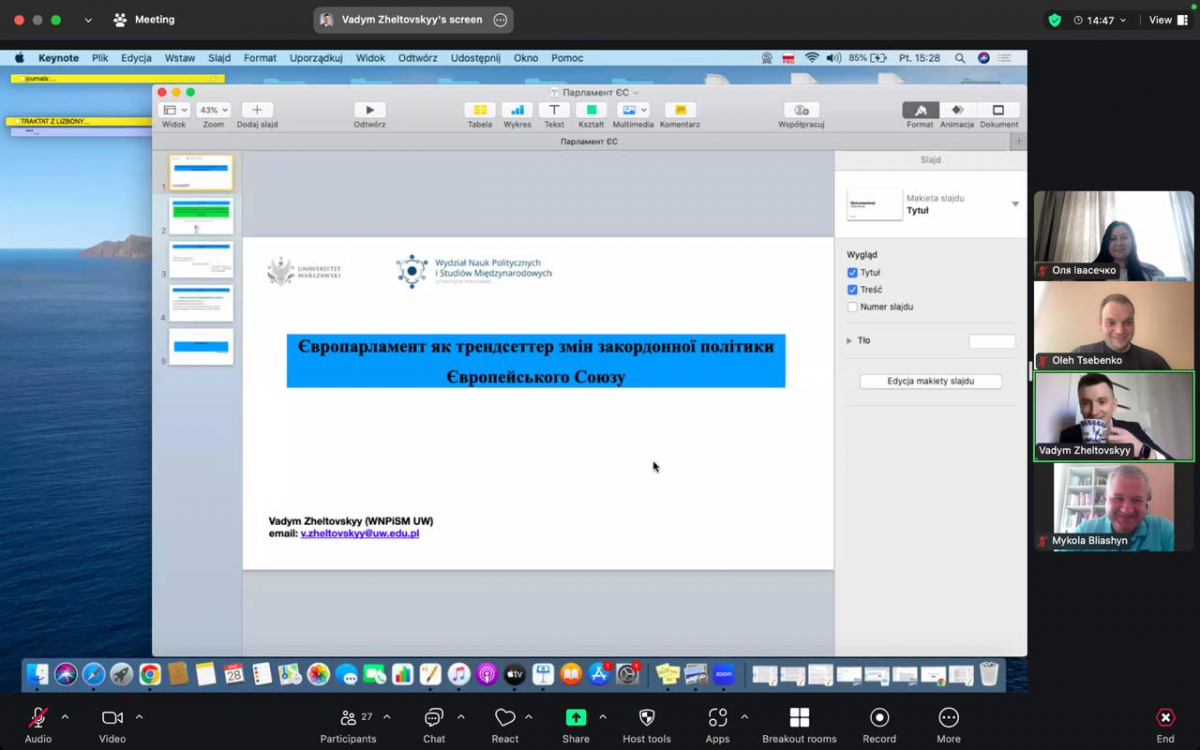The height and width of the screenshot is (750, 1200).
Task: Expand the Tło disclosure triangle
Action: (849, 341)
